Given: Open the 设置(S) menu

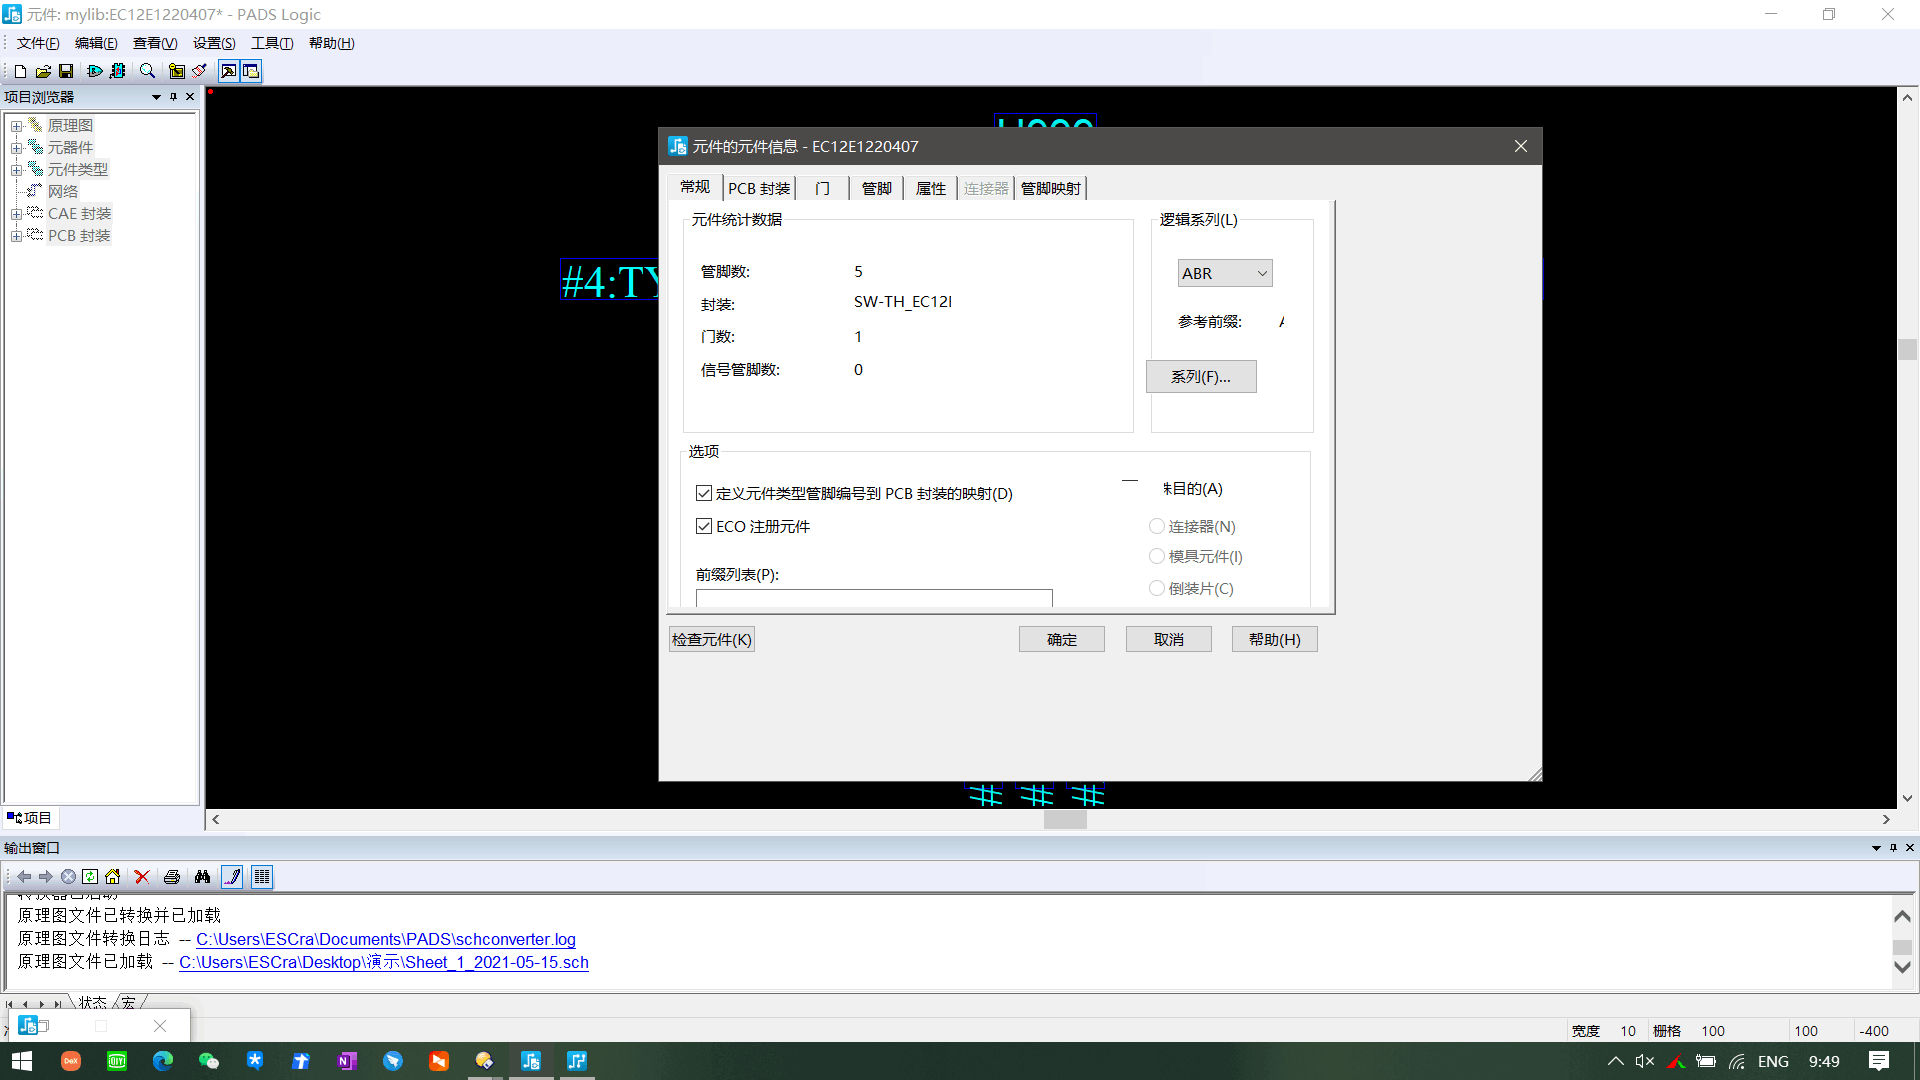Looking at the screenshot, I should [214, 43].
